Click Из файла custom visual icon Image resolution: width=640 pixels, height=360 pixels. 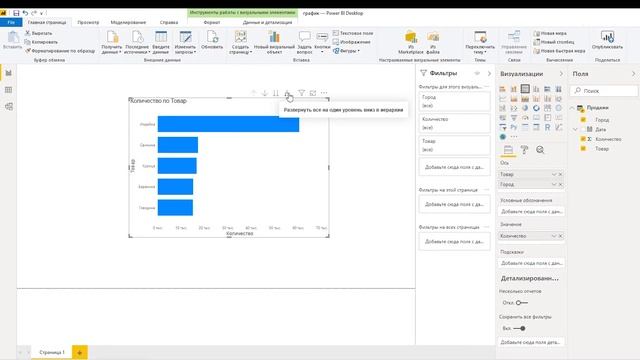tap(433, 37)
